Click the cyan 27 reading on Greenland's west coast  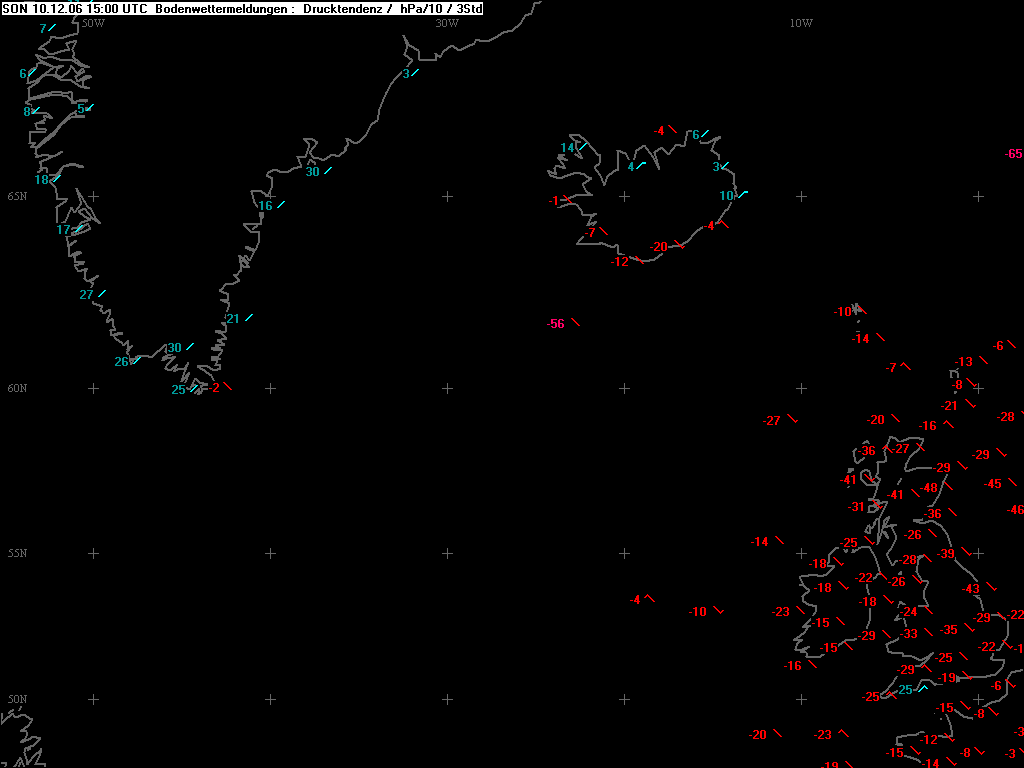86,295
